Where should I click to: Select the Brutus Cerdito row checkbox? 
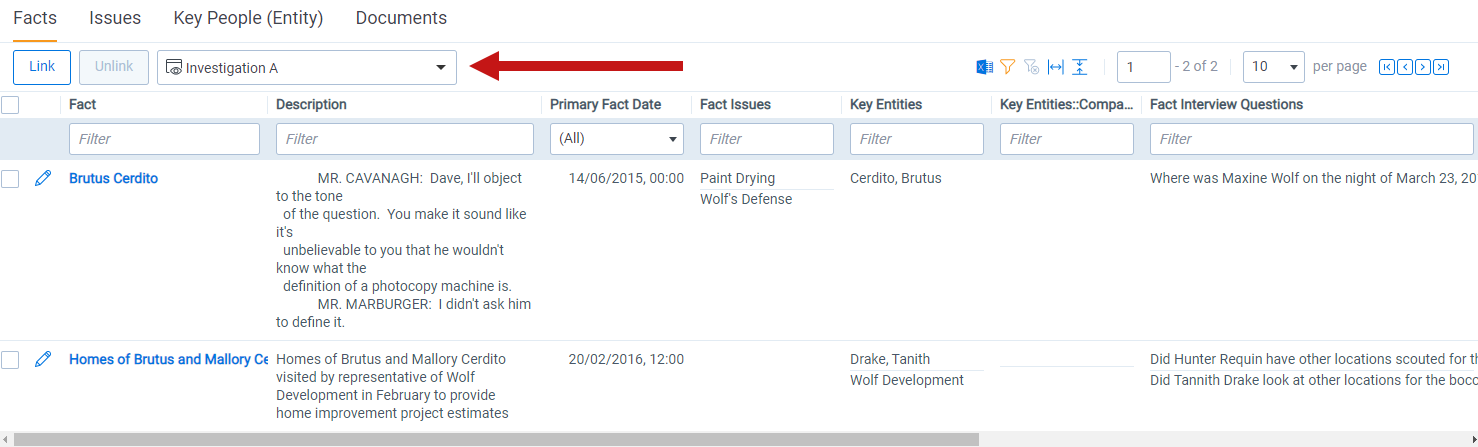(x=10, y=179)
